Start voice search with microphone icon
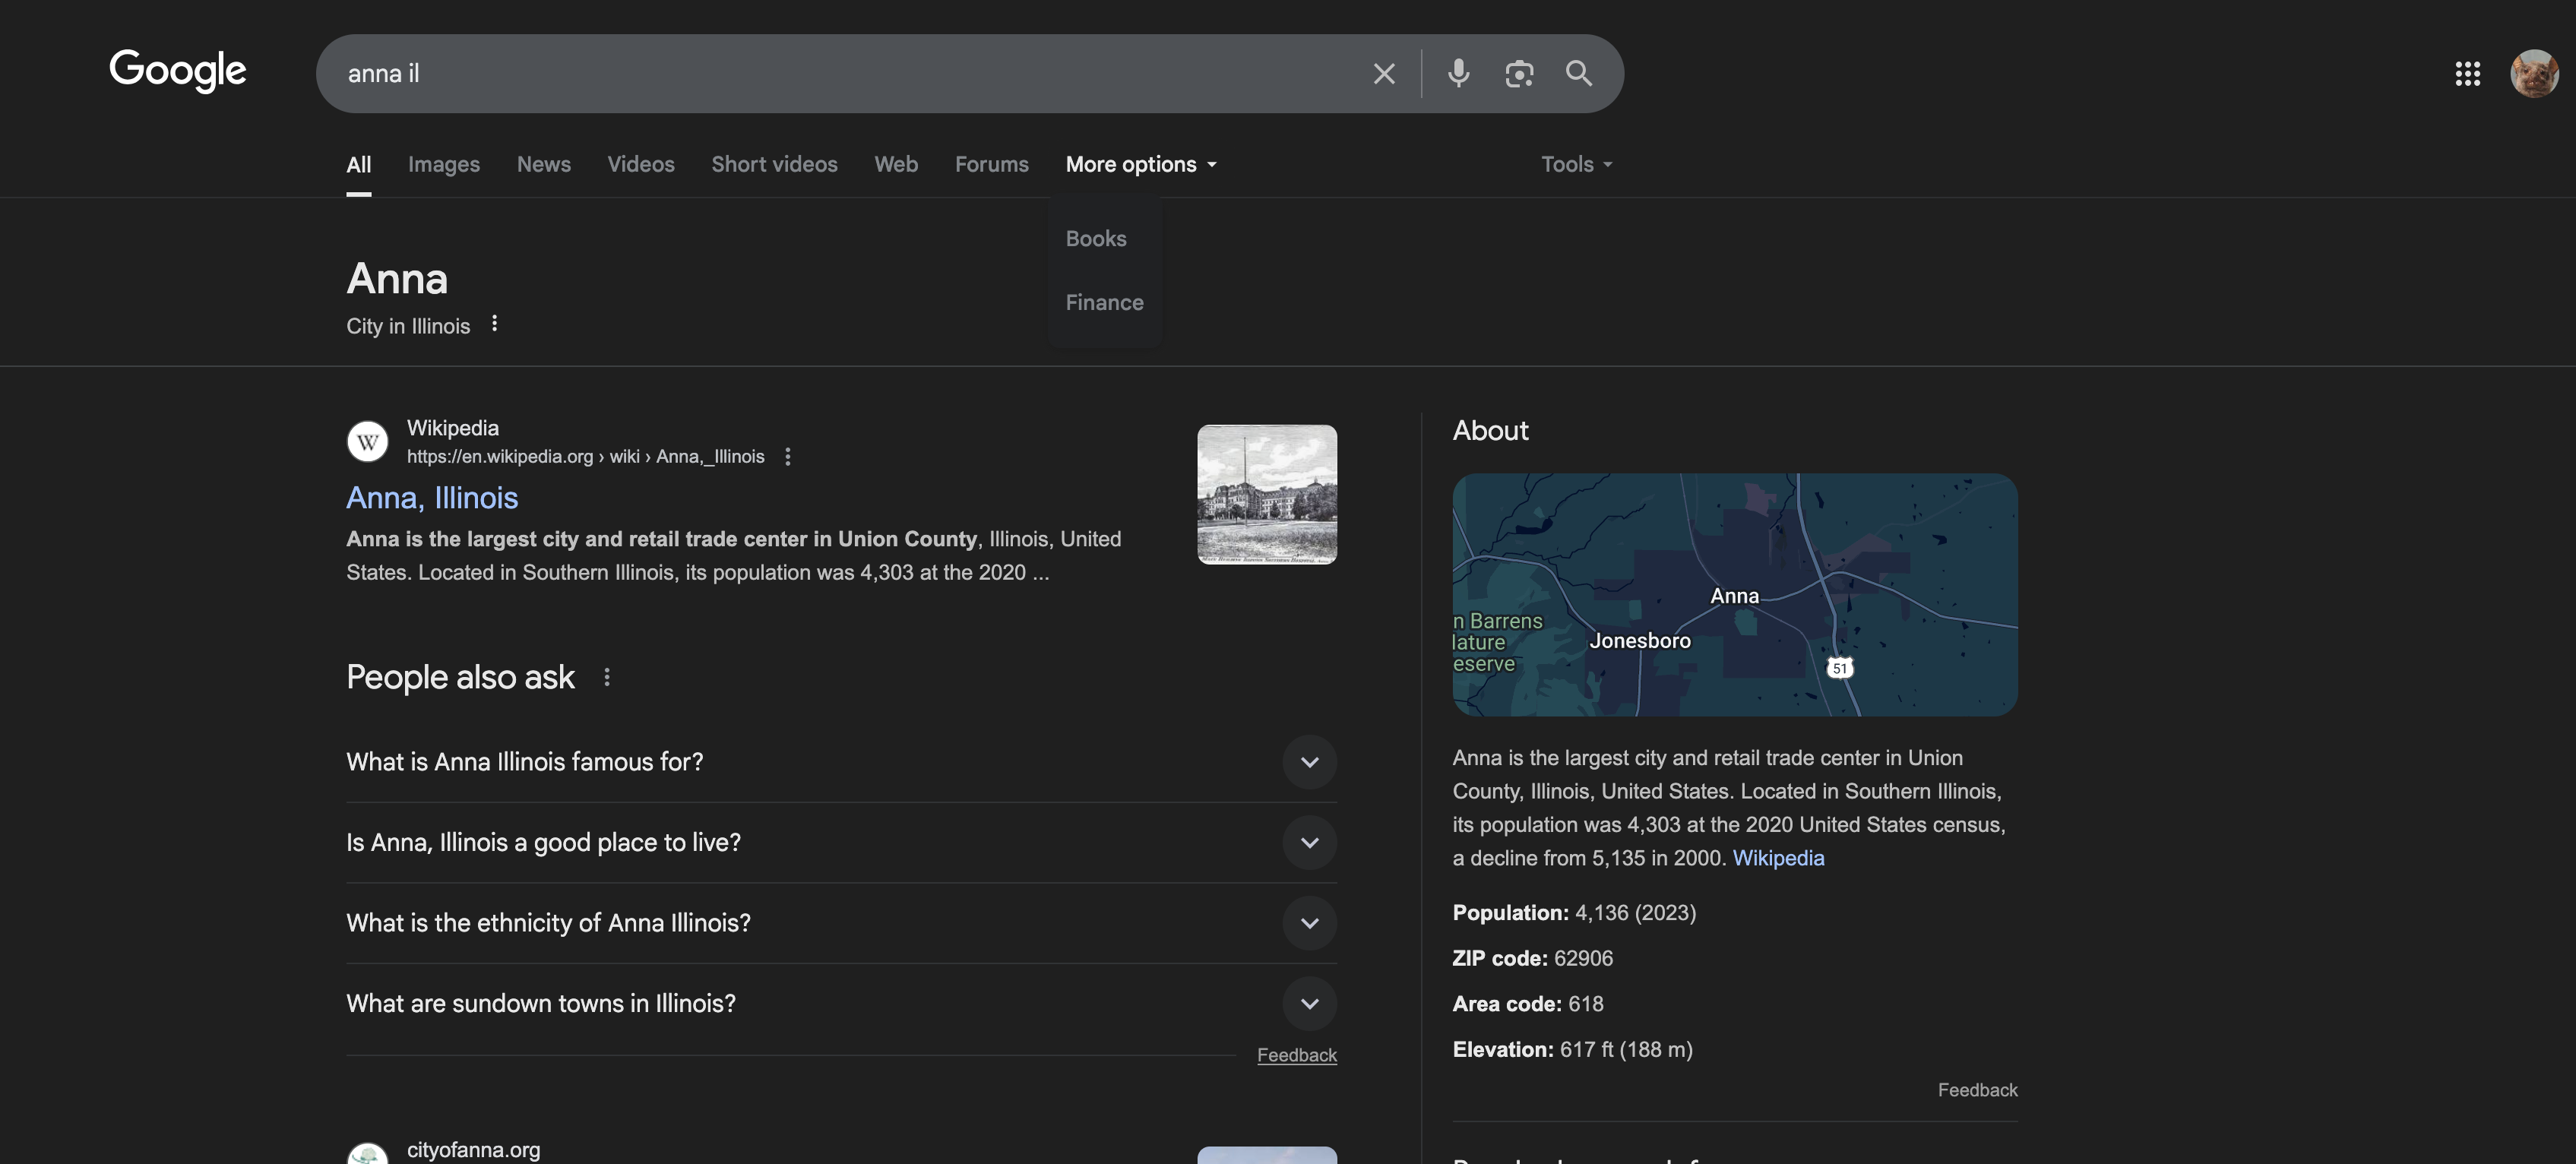Image resolution: width=2576 pixels, height=1164 pixels. tap(1458, 74)
